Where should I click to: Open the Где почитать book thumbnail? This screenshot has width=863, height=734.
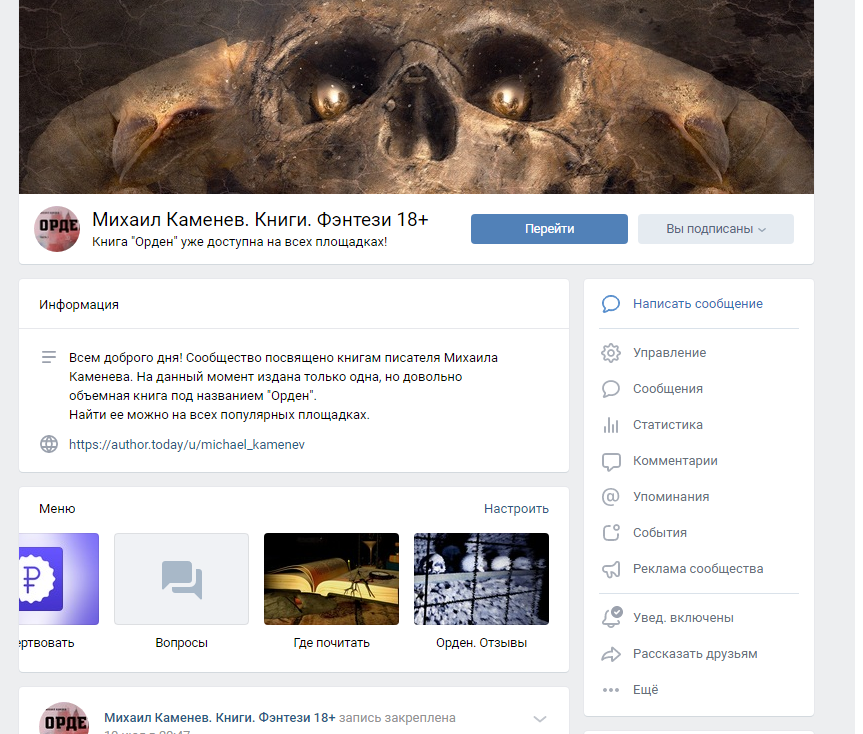click(x=331, y=579)
